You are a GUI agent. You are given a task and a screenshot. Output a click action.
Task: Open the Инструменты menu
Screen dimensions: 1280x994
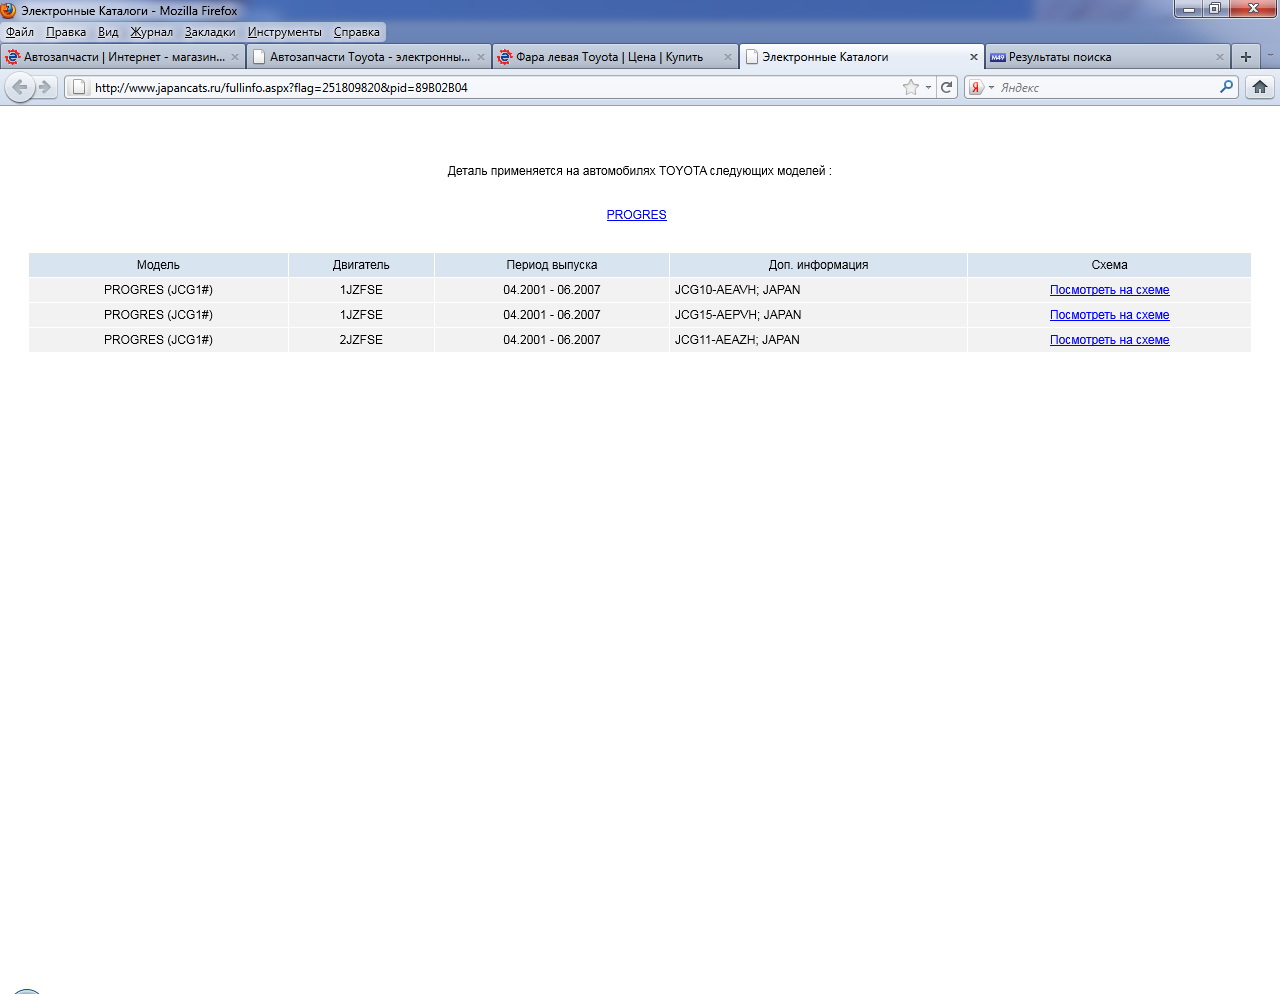point(284,32)
